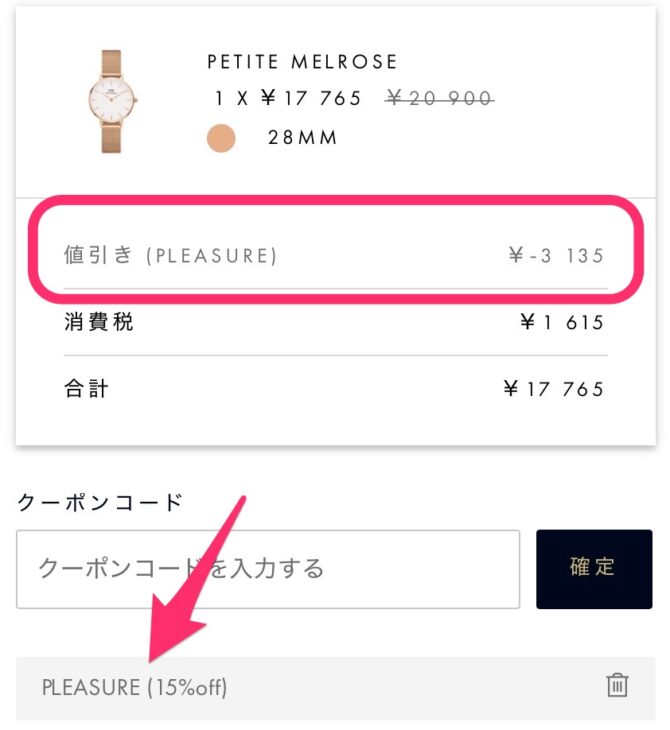Click the 消費税 tax label

(98, 322)
